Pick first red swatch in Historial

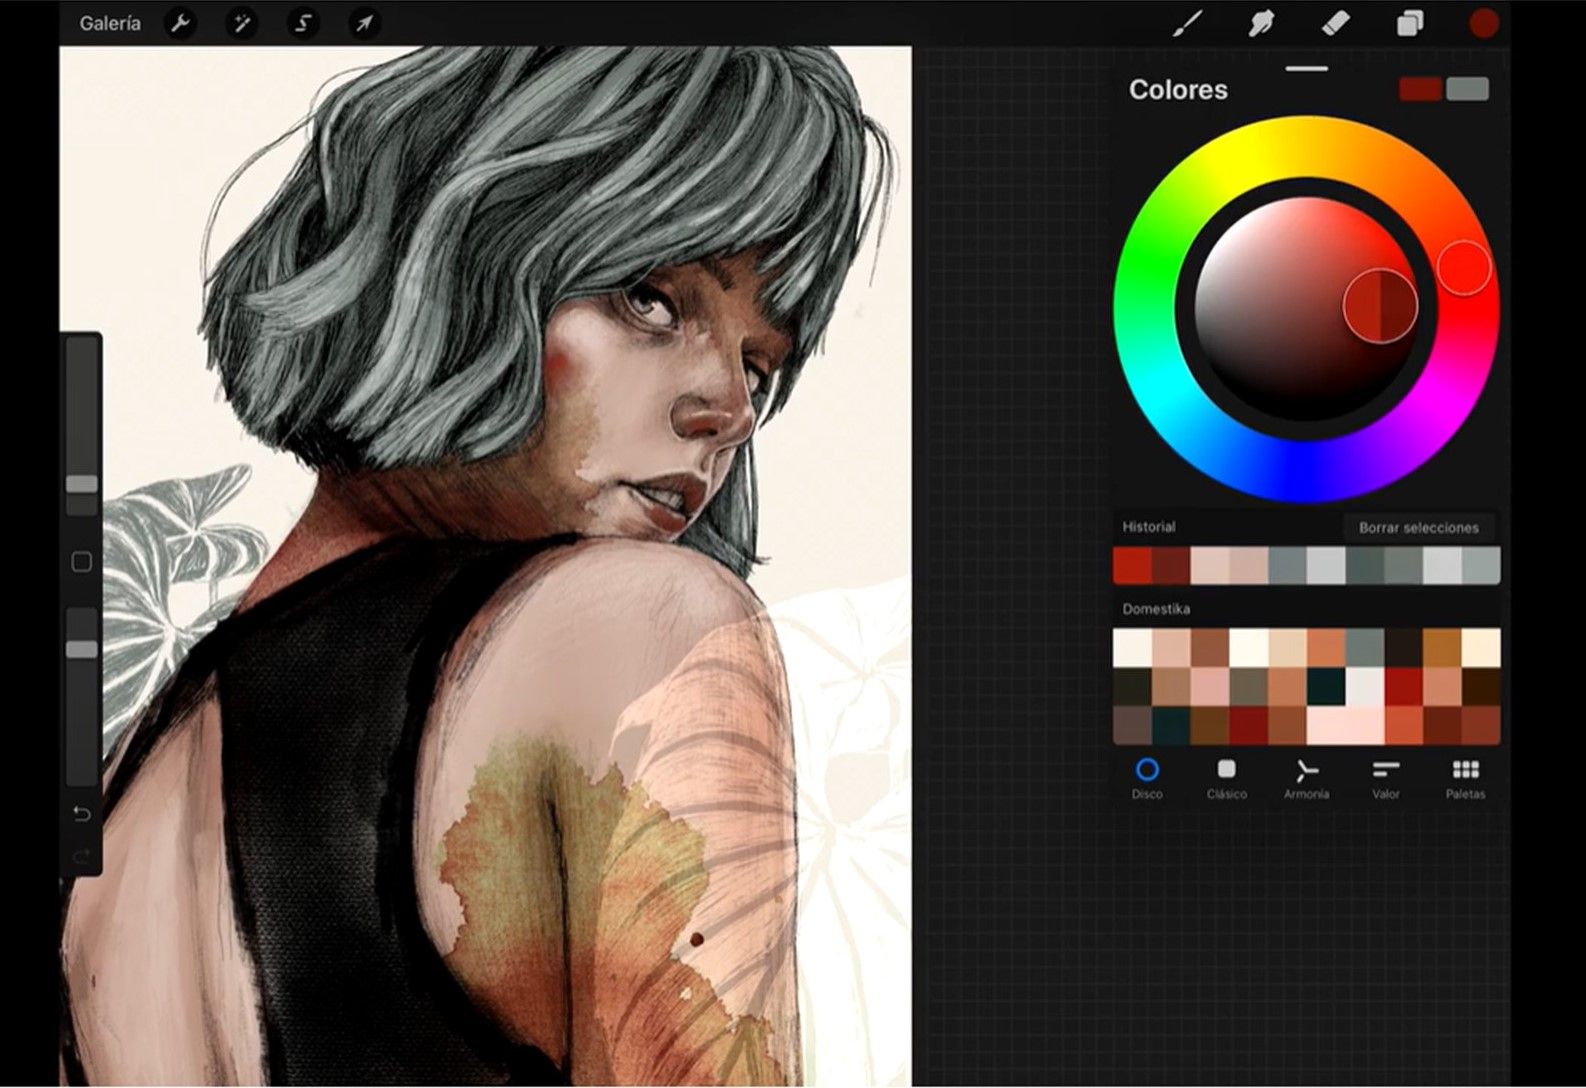[1132, 566]
